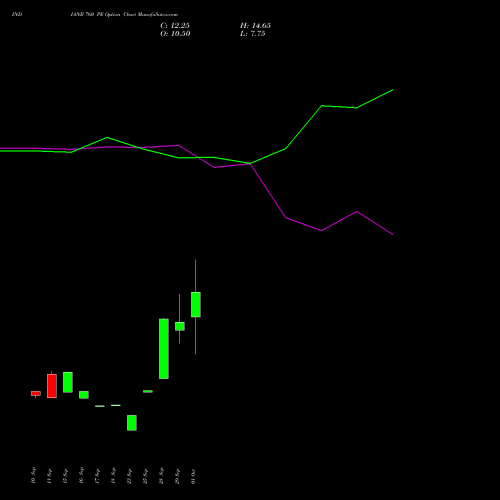Click the '760 PE Option Chart' title text
Screen dimensions: 500x500
[110, 14]
